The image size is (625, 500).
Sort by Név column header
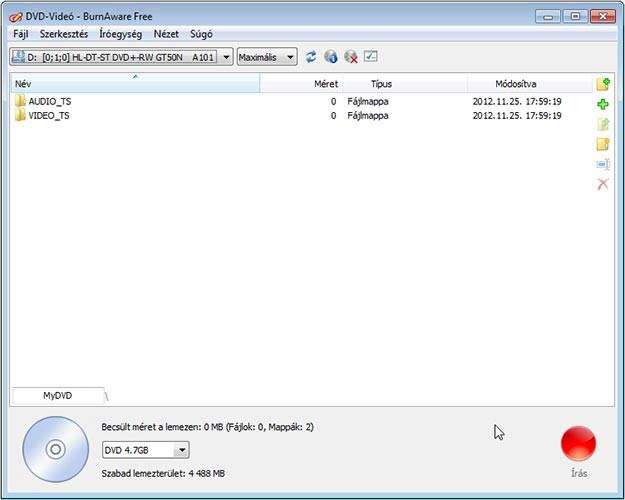(135, 83)
